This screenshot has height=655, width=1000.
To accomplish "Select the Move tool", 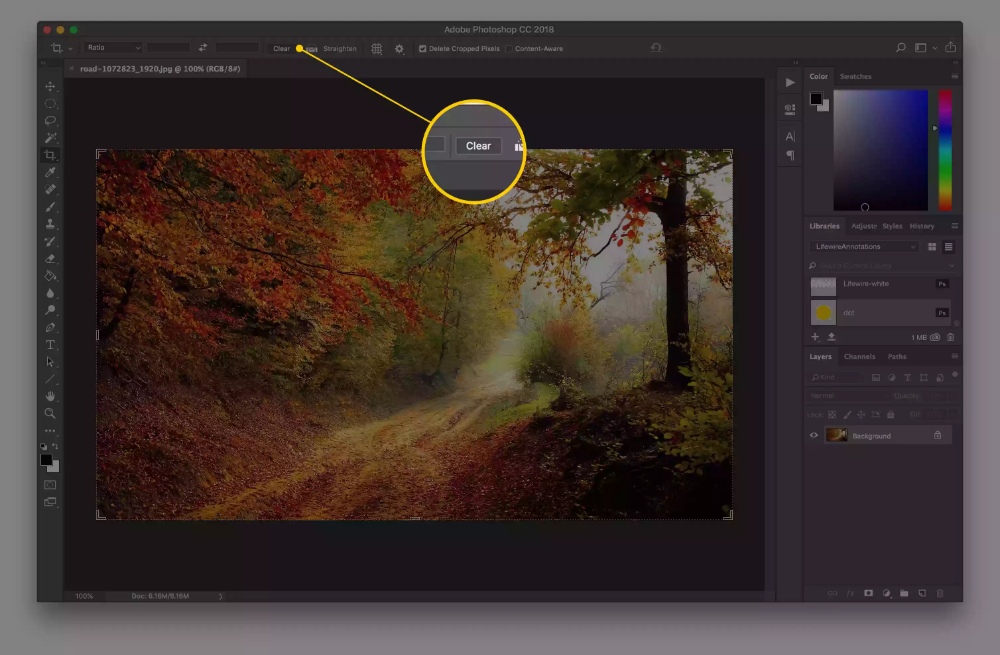I will 50,87.
